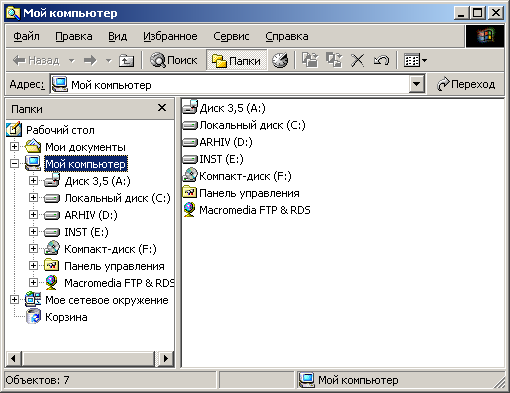Expand Macromedia FTP & RDS tree node
Screen dimensions: 510x393
(x=33, y=282)
